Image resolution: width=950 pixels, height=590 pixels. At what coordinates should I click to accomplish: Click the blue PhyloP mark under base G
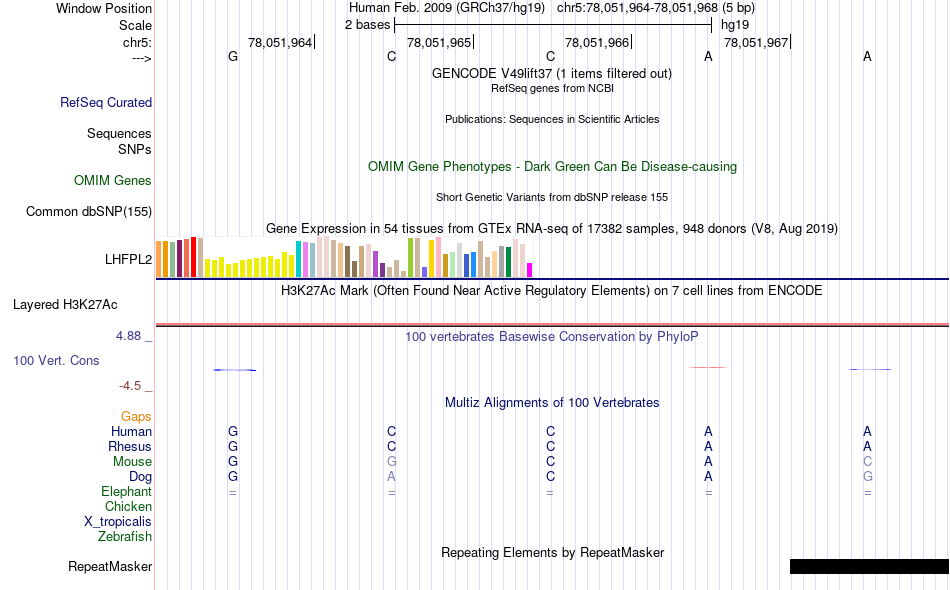234,370
